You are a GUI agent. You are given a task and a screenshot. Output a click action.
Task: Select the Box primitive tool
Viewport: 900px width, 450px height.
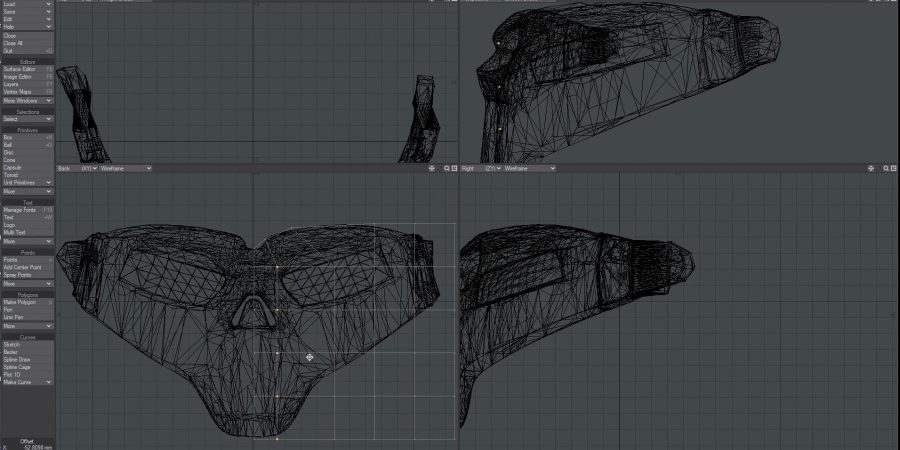(27, 137)
